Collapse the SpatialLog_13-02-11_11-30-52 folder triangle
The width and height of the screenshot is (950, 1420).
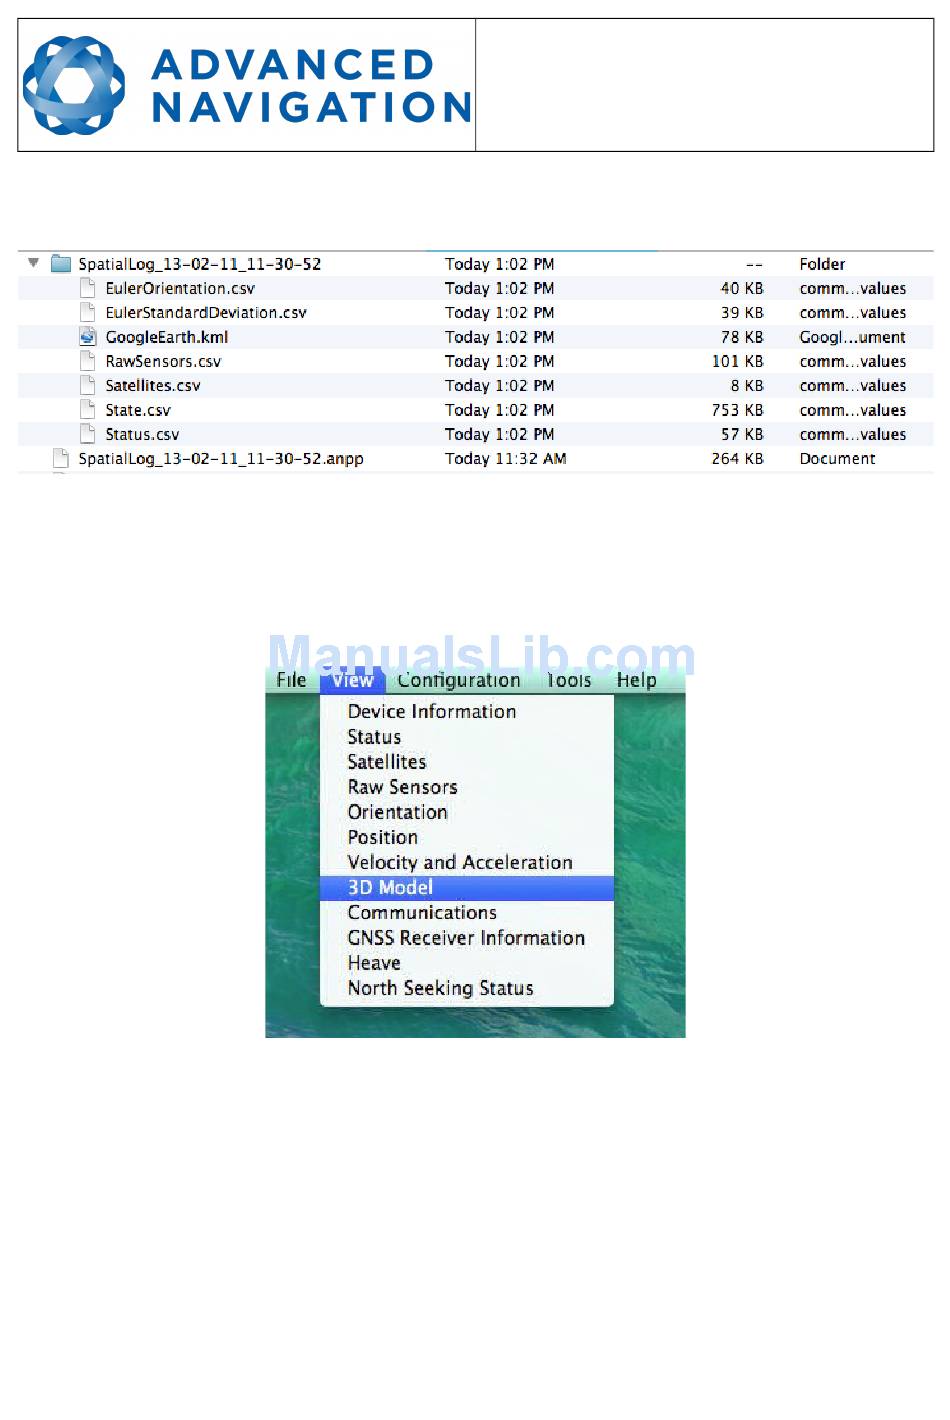(x=33, y=263)
